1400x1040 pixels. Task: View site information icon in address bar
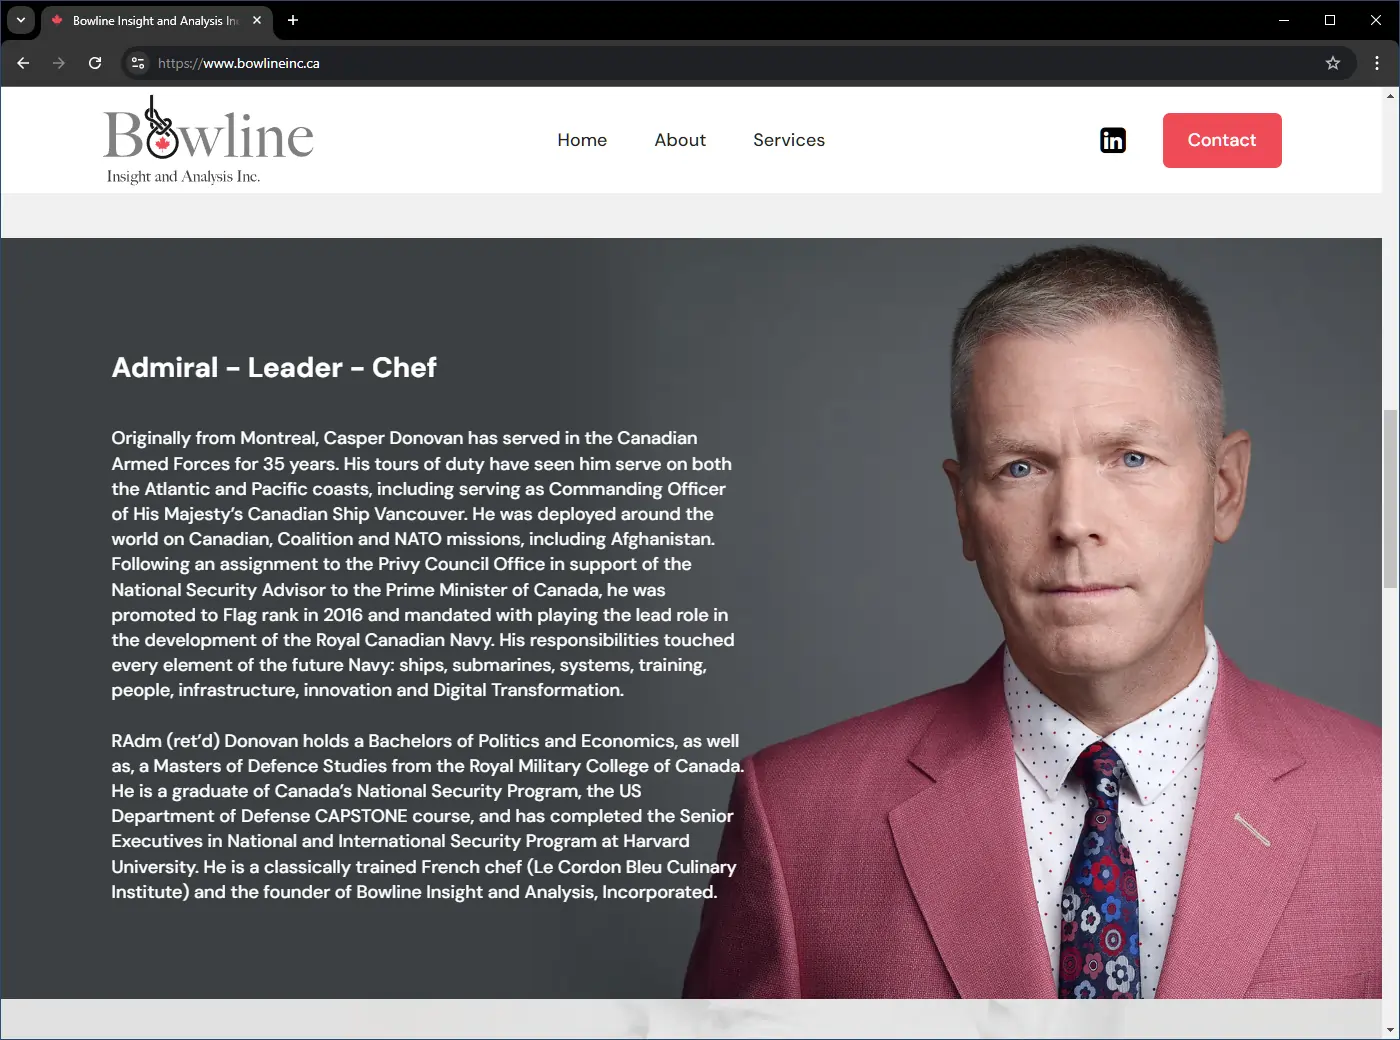pyautogui.click(x=138, y=63)
